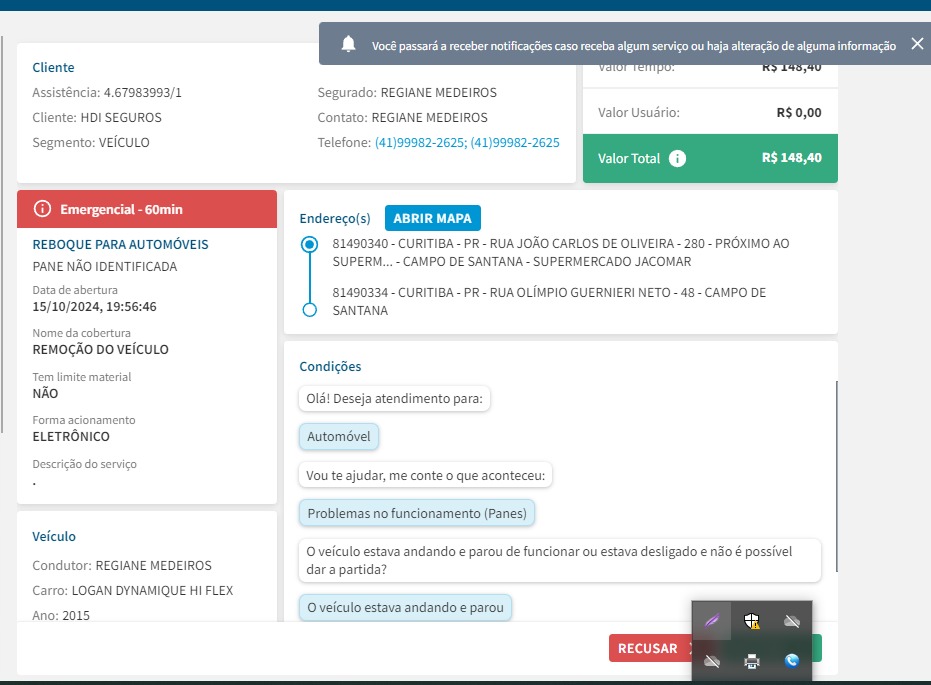Open the Valor Total info icon
931x685 pixels.
tap(677, 158)
